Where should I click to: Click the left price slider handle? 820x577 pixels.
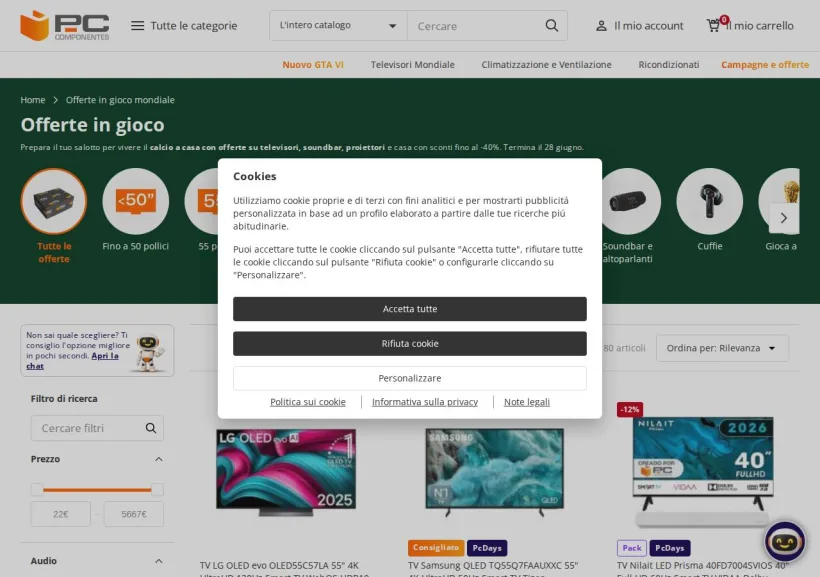pos(37,490)
